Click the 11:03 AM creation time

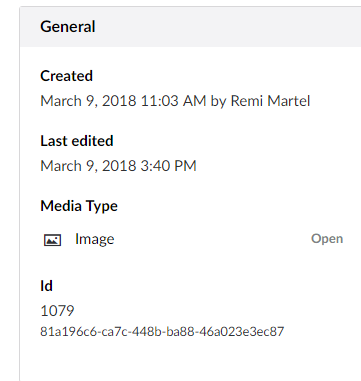(173, 101)
